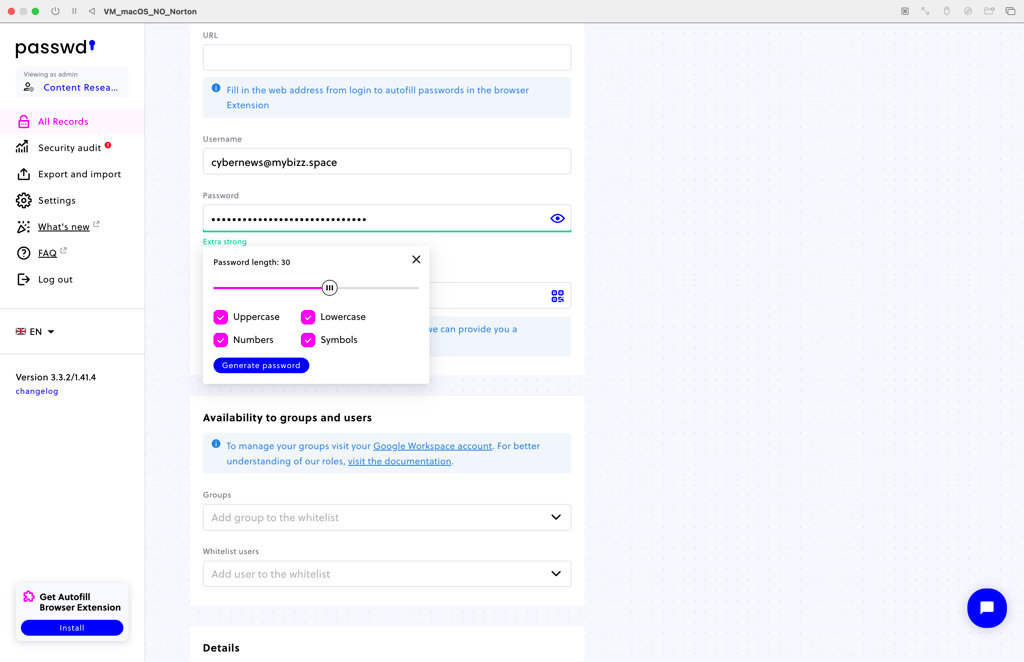1024x662 pixels.
Task: Open Content Resea... account switcher
Action: 72,82
